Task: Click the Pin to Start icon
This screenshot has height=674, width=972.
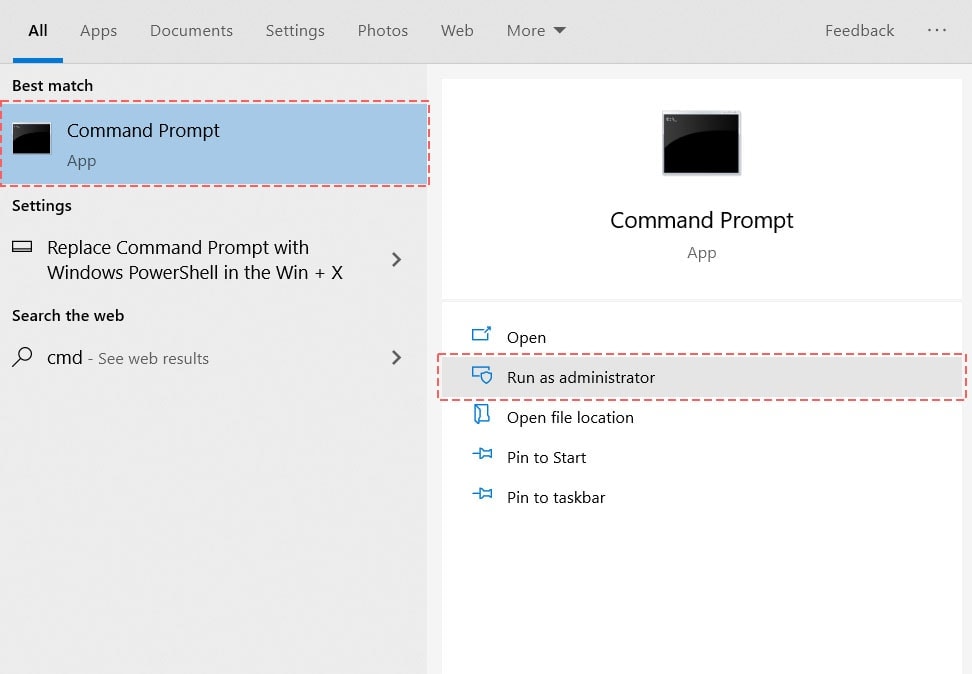Action: (481, 457)
